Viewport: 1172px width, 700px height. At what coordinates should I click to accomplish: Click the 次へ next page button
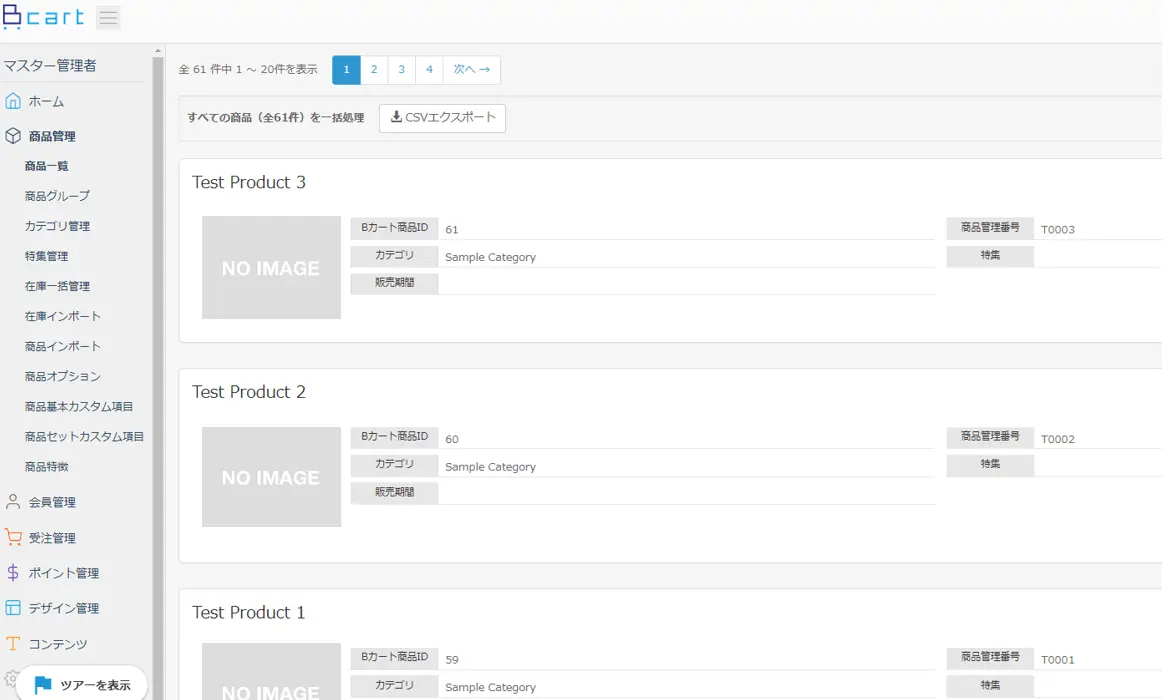(472, 69)
